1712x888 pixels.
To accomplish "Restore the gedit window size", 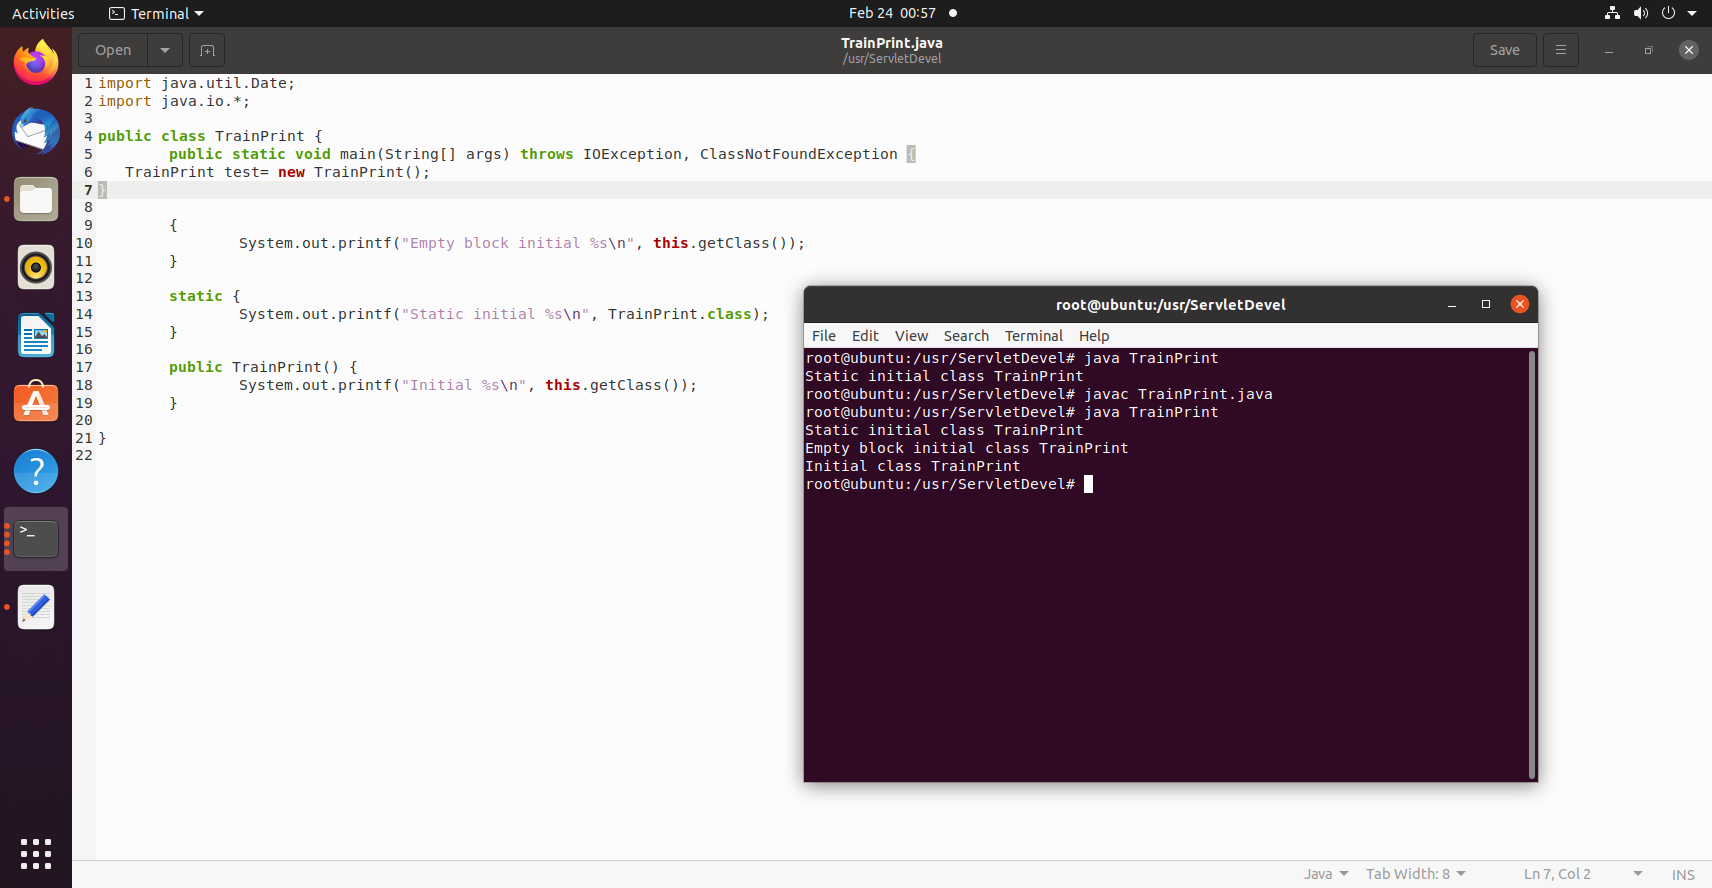I will (x=1649, y=50).
